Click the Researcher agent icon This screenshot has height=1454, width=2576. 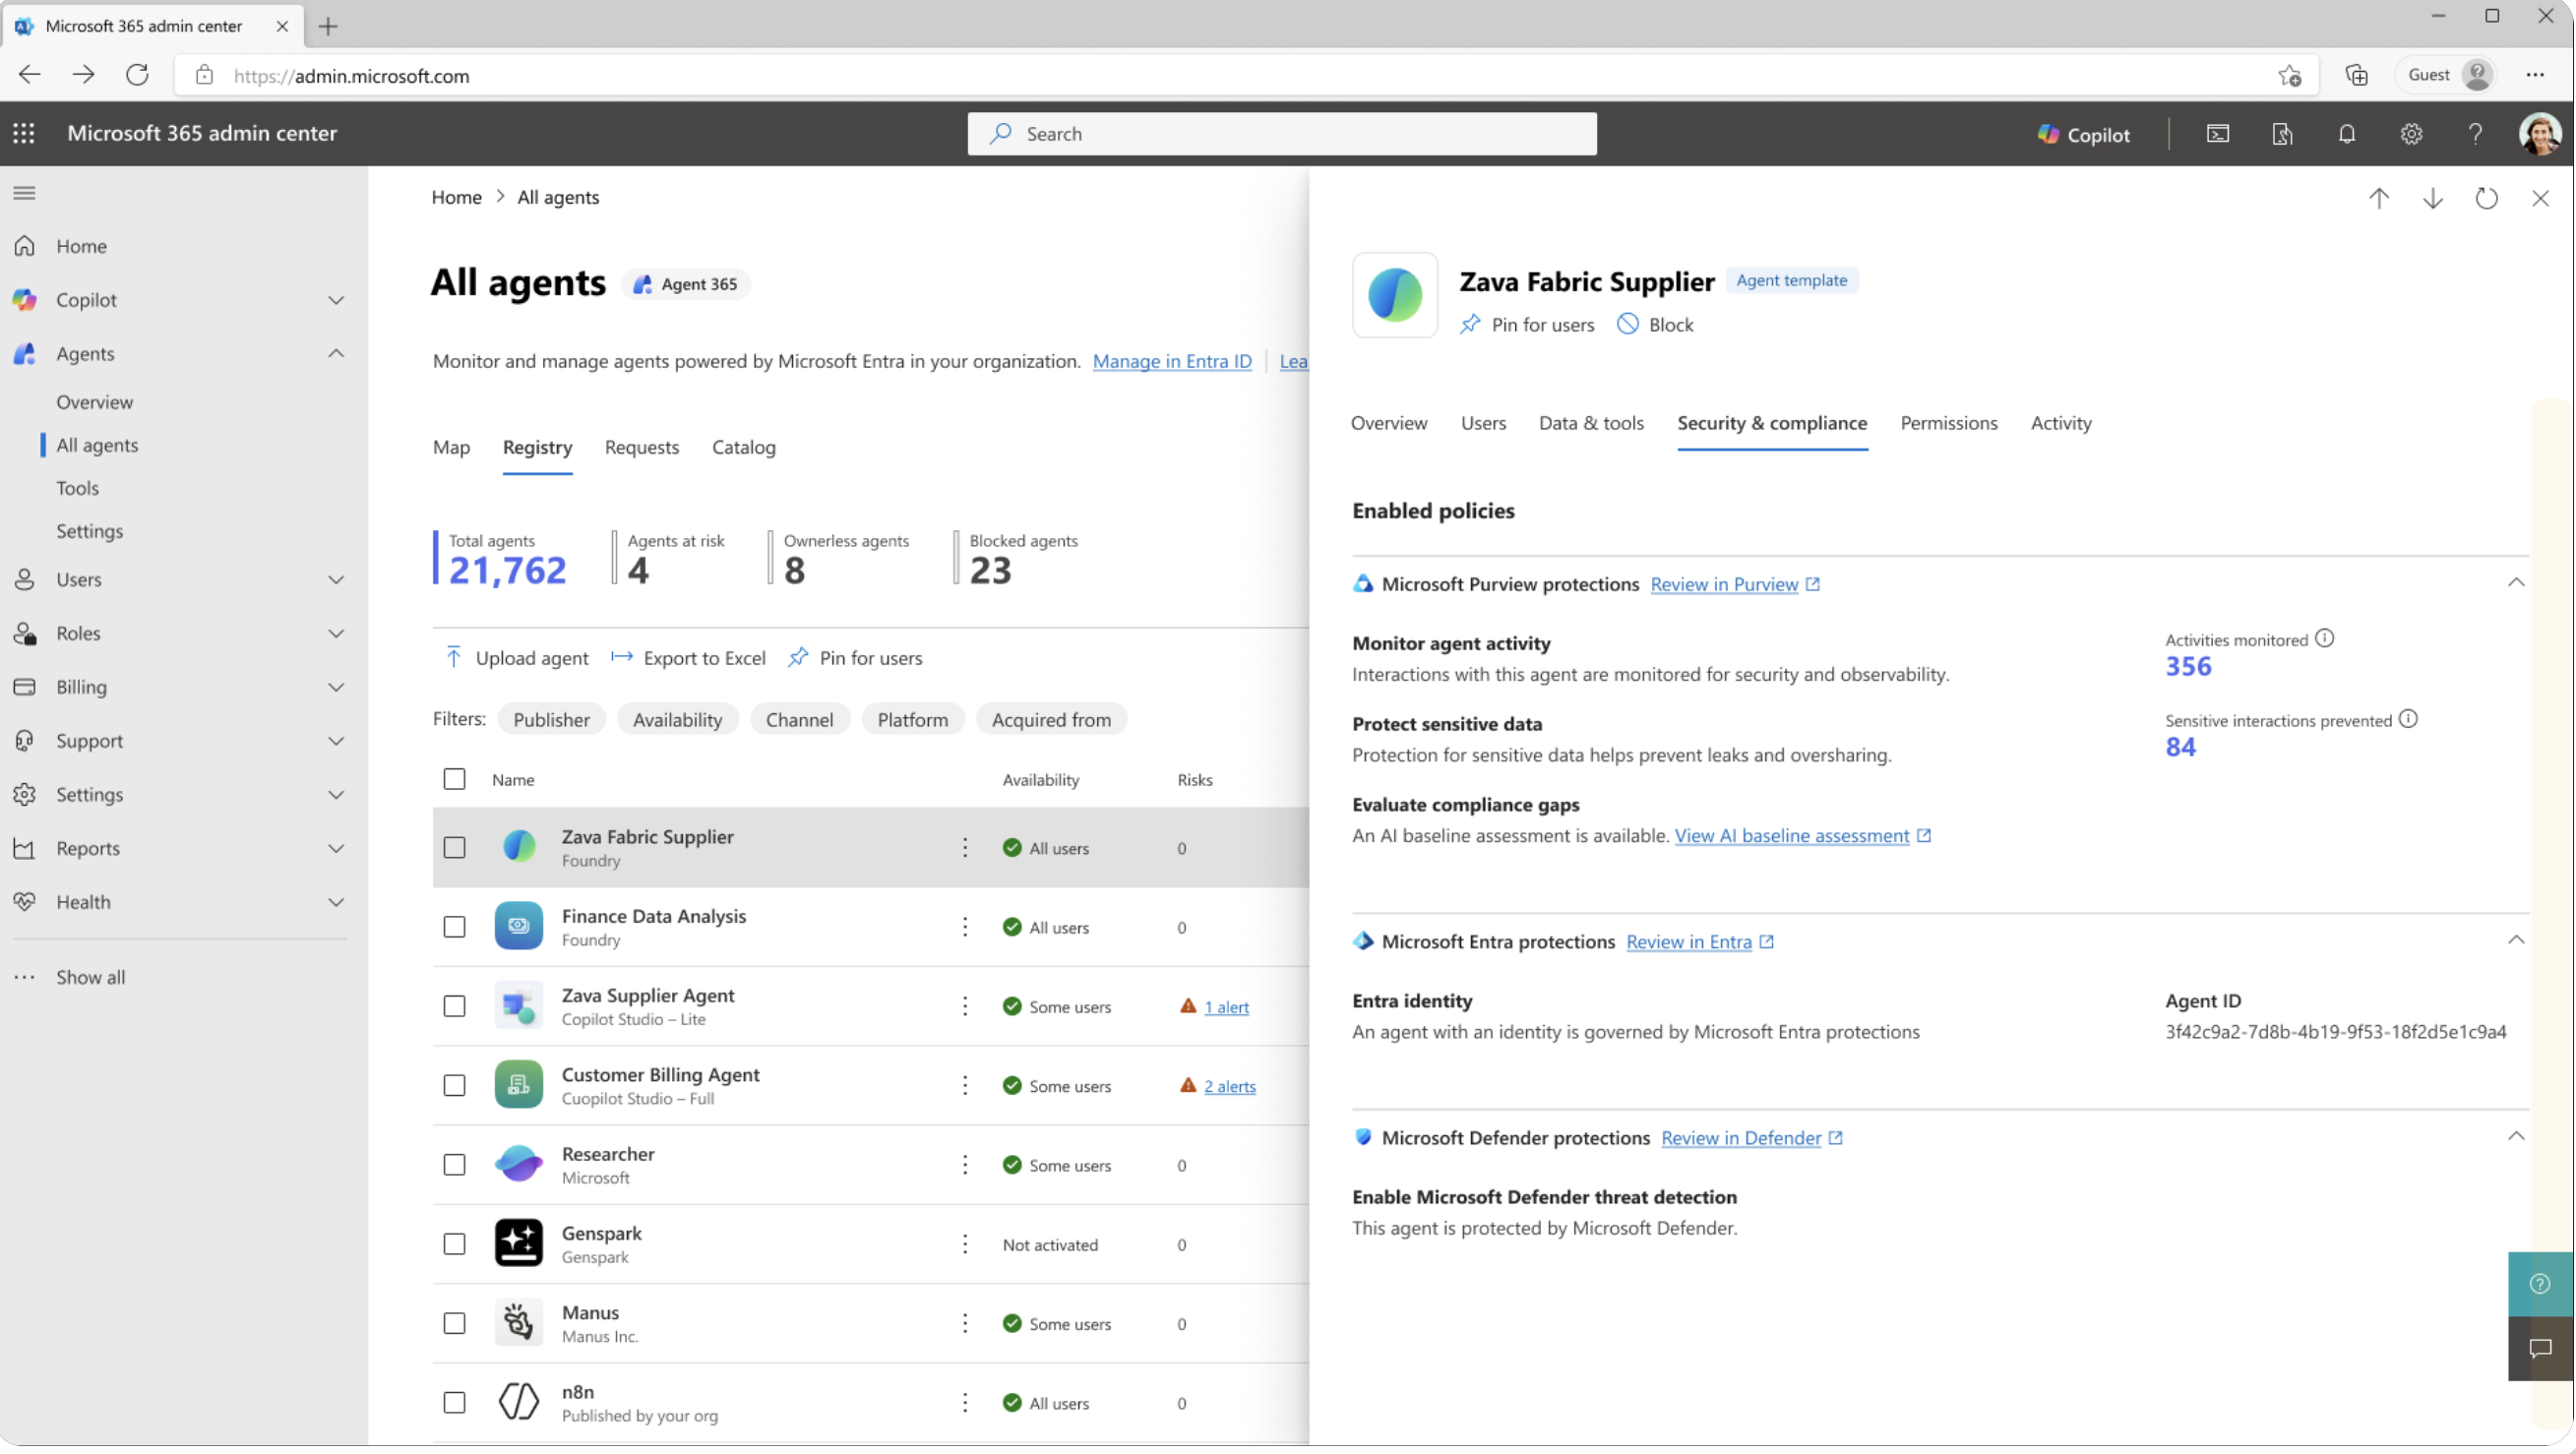coord(519,1165)
